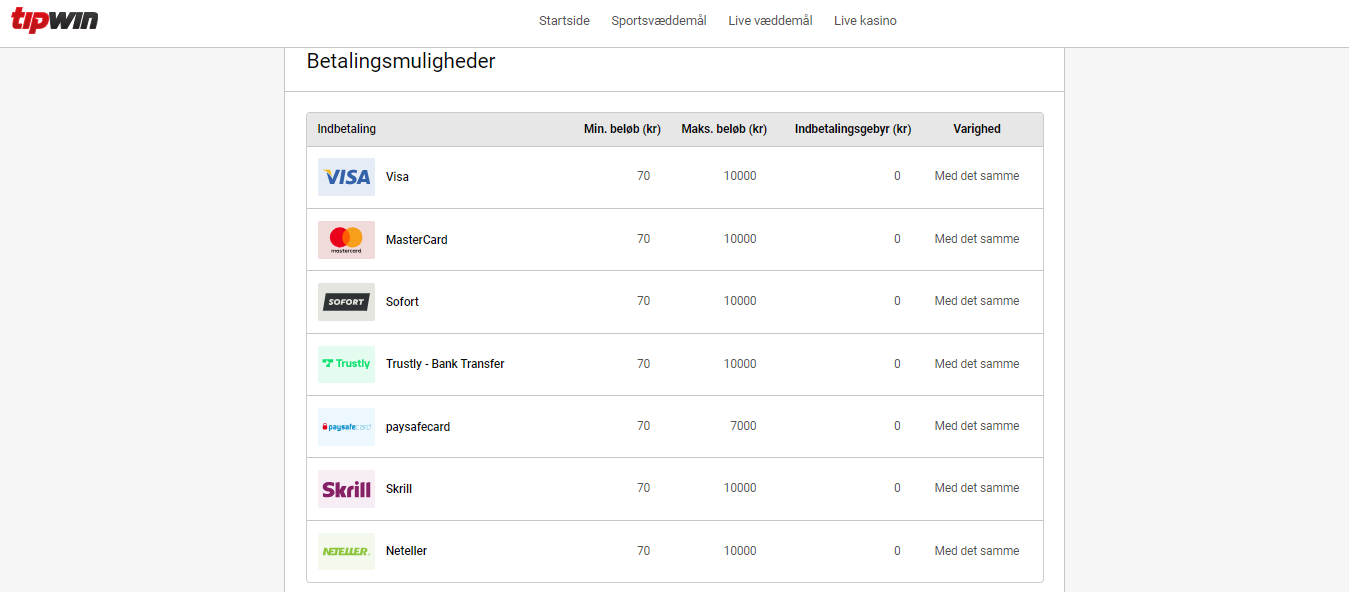Select the Neteller logo

click(x=346, y=551)
